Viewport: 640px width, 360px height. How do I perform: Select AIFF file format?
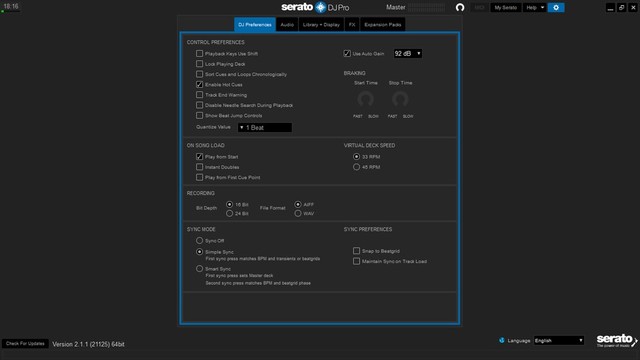[x=298, y=204]
